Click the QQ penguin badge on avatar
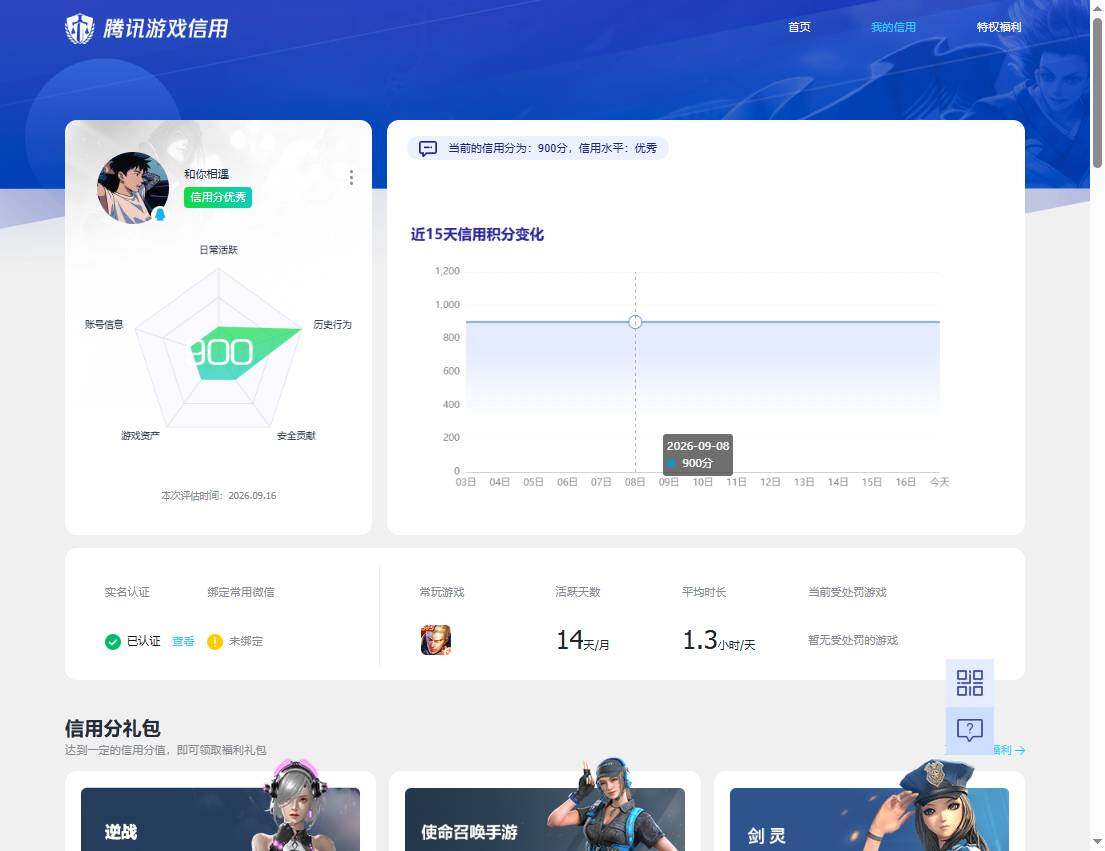The height and width of the screenshot is (851, 1105). (x=160, y=214)
